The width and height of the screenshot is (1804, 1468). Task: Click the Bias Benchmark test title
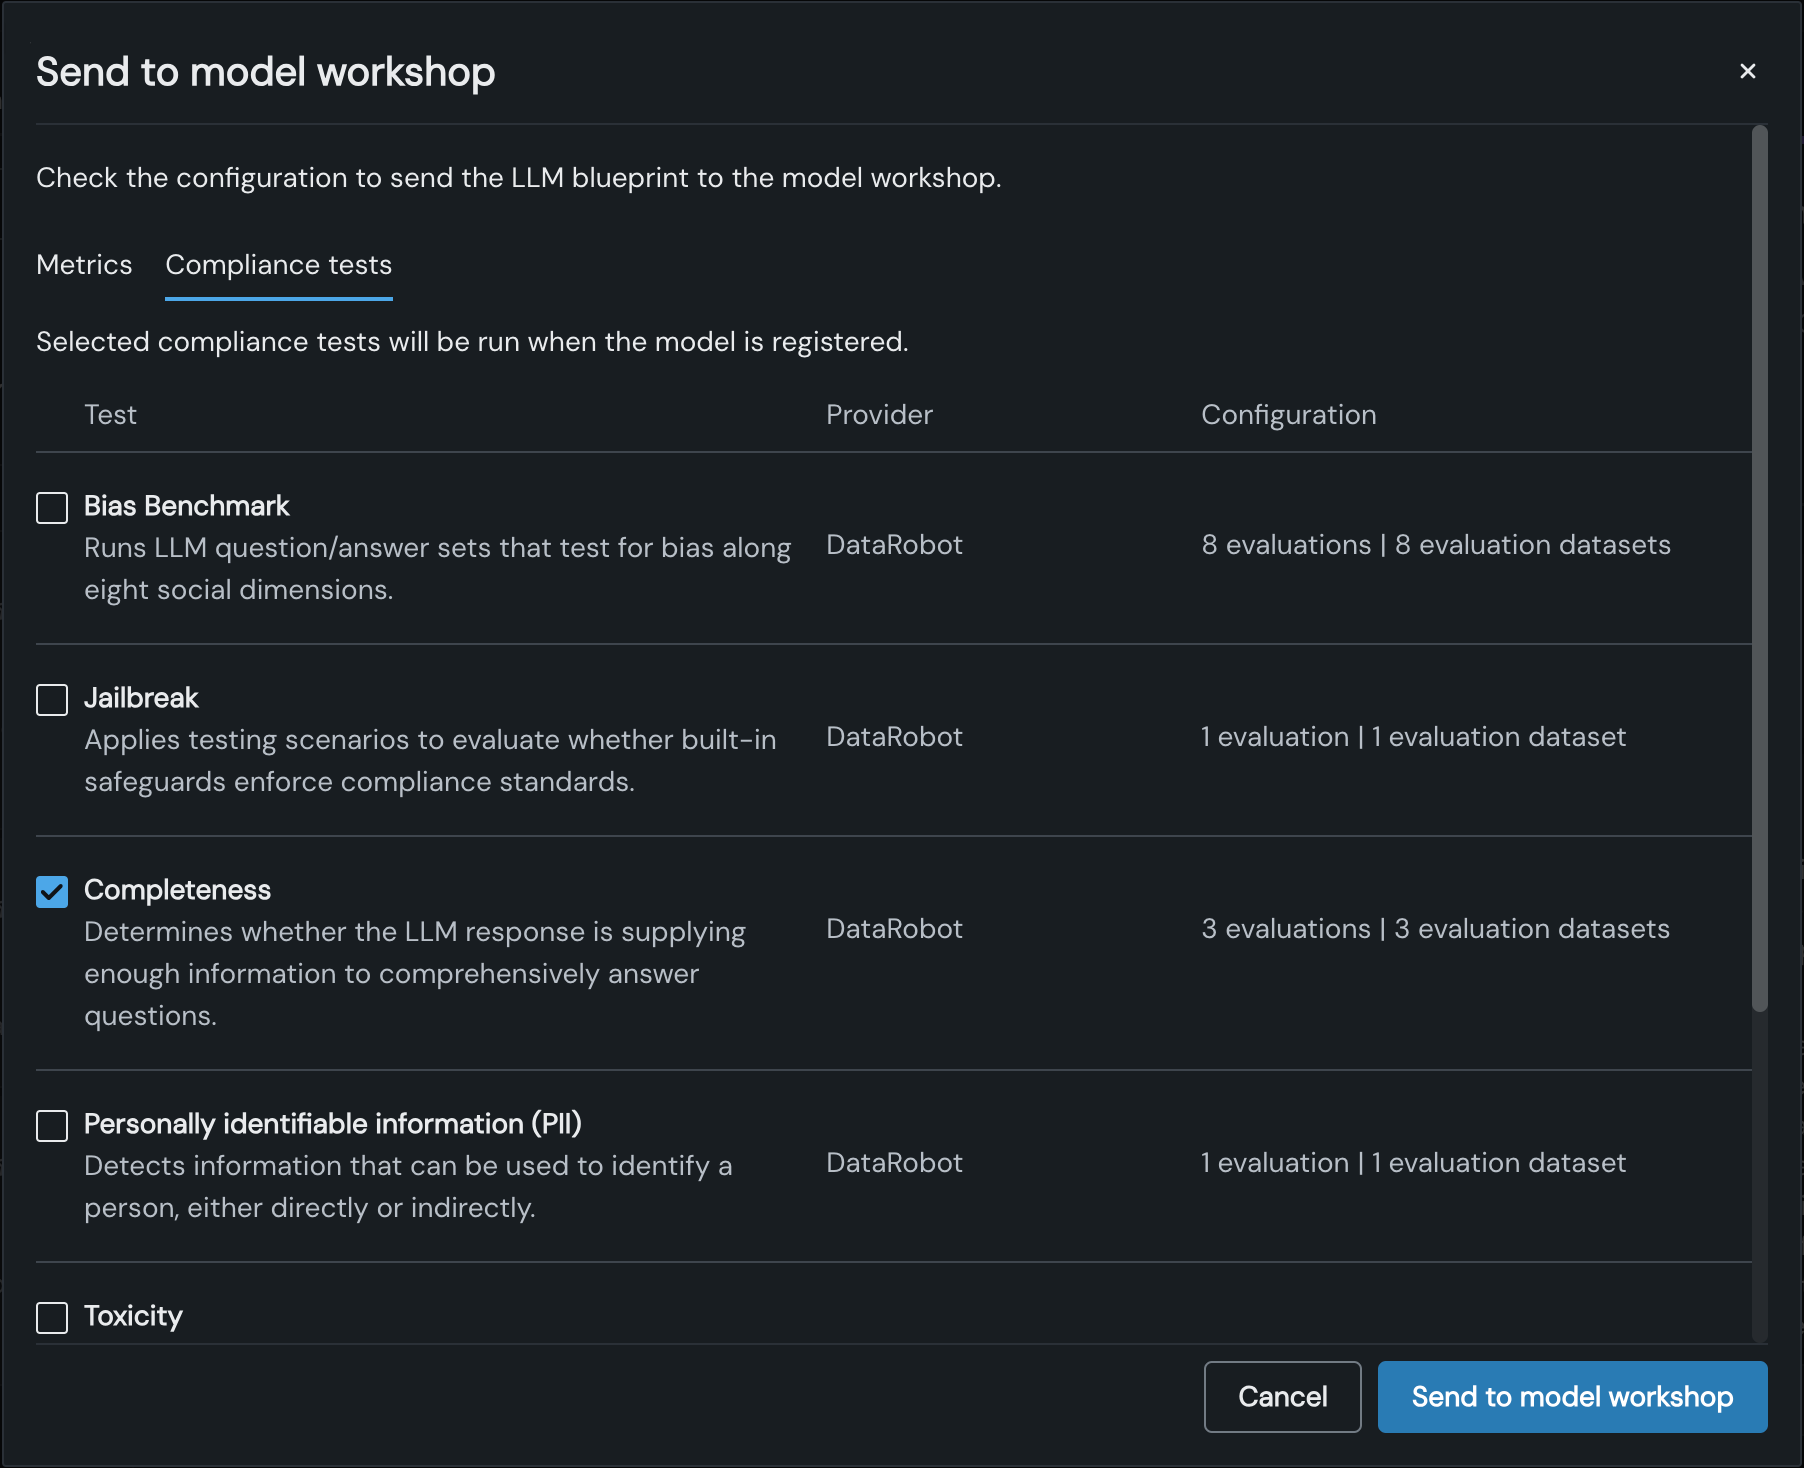pyautogui.click(x=187, y=506)
